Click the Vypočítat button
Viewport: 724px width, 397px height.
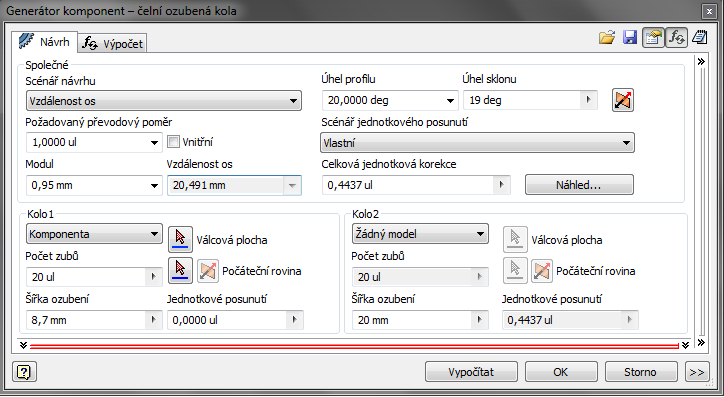pyautogui.click(x=471, y=372)
